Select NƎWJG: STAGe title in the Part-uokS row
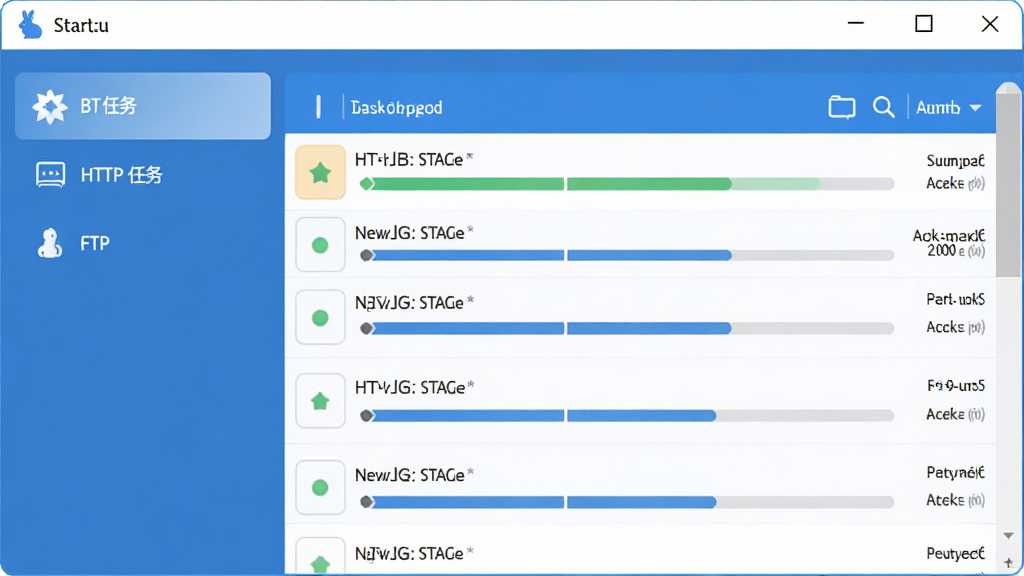 [414, 302]
